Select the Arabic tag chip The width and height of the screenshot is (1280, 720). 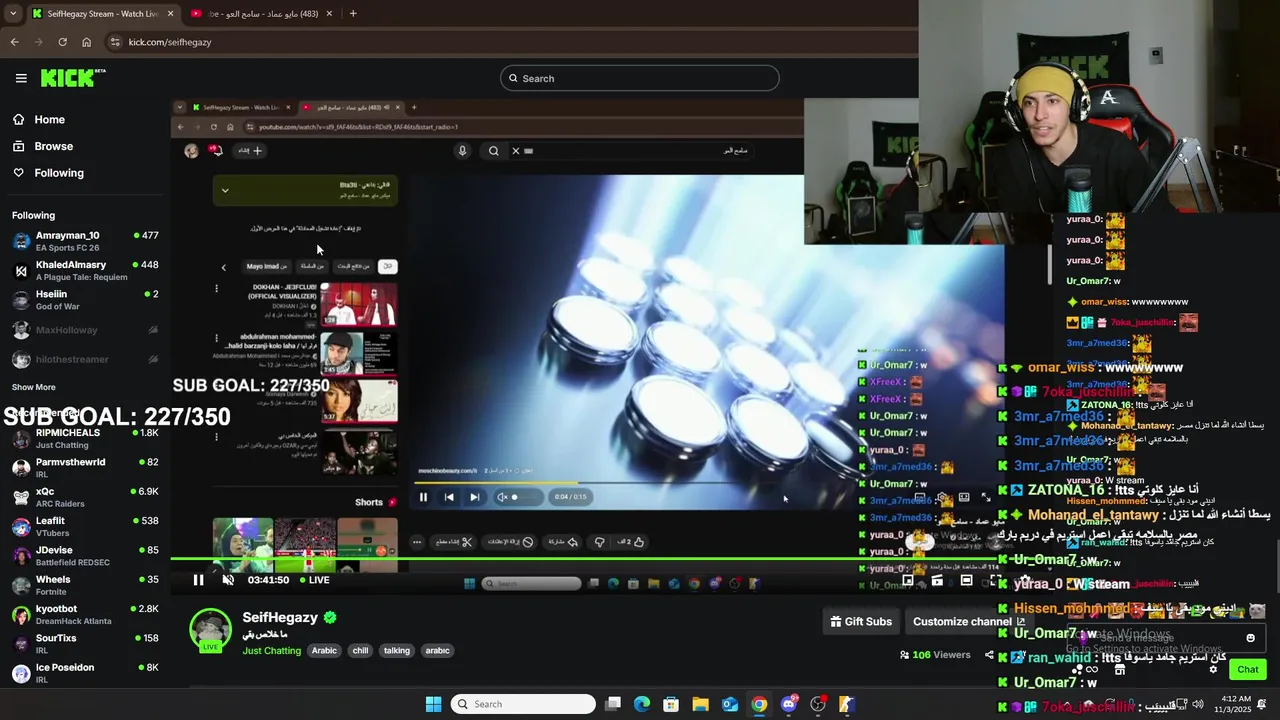(324, 651)
